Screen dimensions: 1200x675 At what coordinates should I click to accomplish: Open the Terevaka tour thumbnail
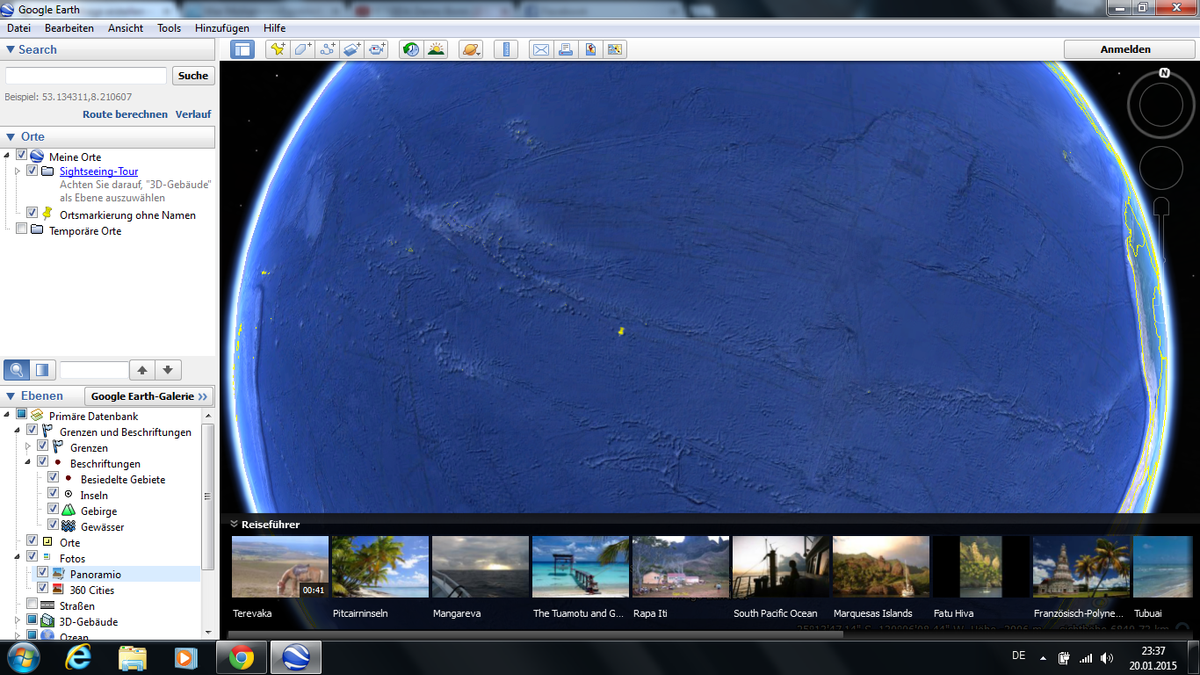280,566
